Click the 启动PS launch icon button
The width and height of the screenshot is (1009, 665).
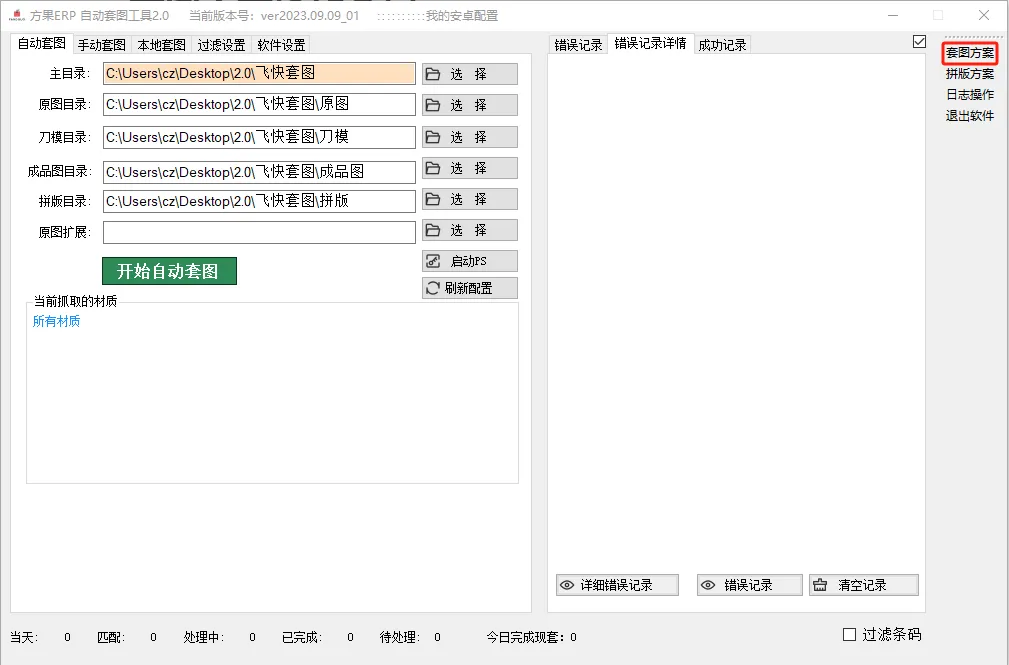[433, 261]
